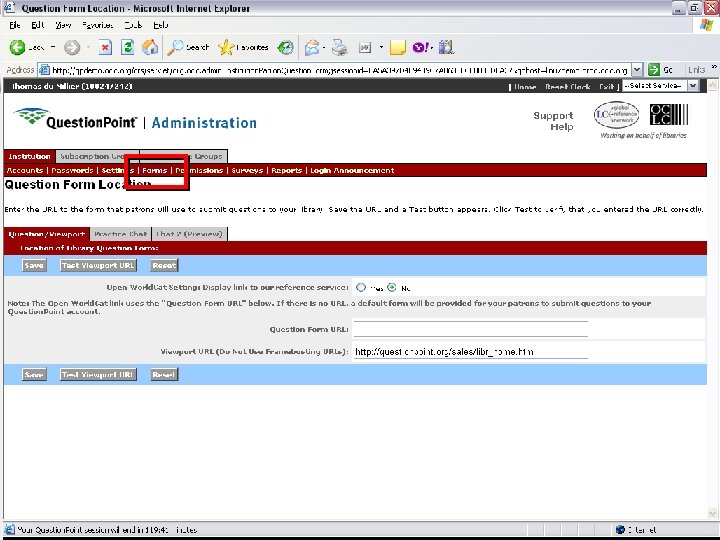Viewport: 720px width, 540px height.
Task: Click the yellow note toolbar icon
Action: coord(398,47)
